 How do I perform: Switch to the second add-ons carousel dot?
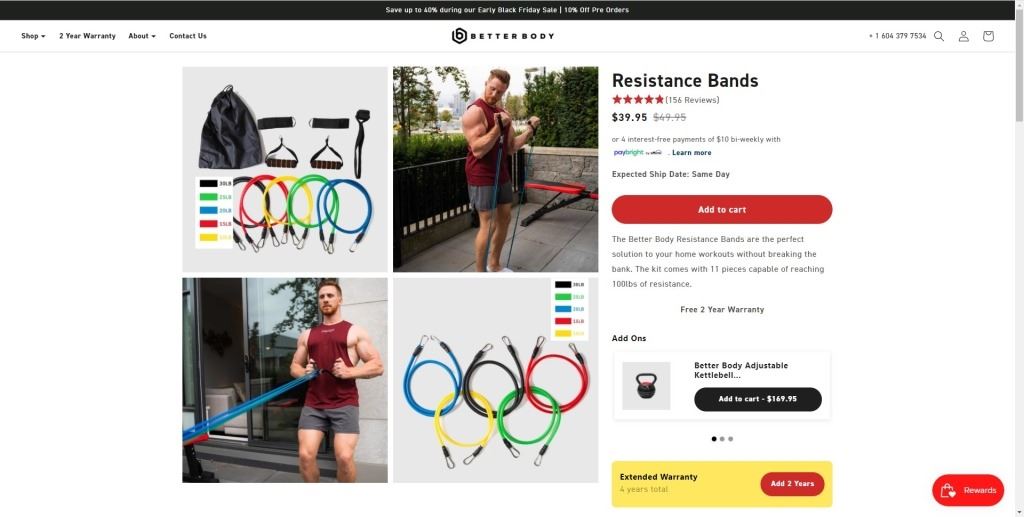point(722,439)
